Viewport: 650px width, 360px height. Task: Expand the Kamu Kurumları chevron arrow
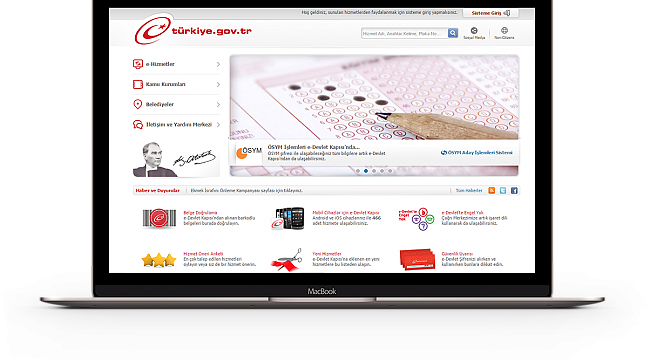(x=218, y=84)
